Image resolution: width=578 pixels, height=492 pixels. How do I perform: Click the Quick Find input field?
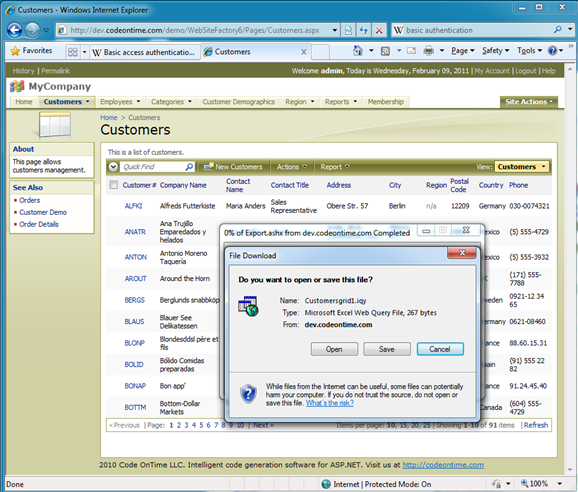[x=152, y=167]
